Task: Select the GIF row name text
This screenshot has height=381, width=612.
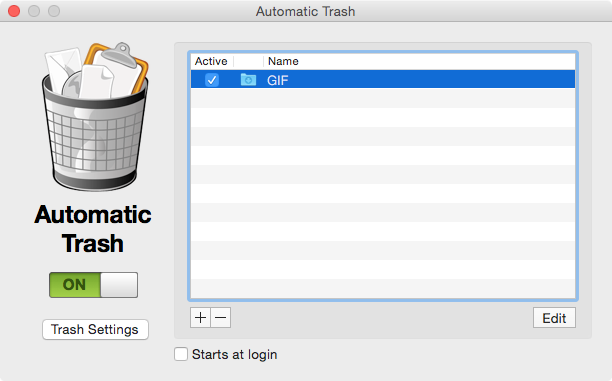Action: (x=278, y=80)
